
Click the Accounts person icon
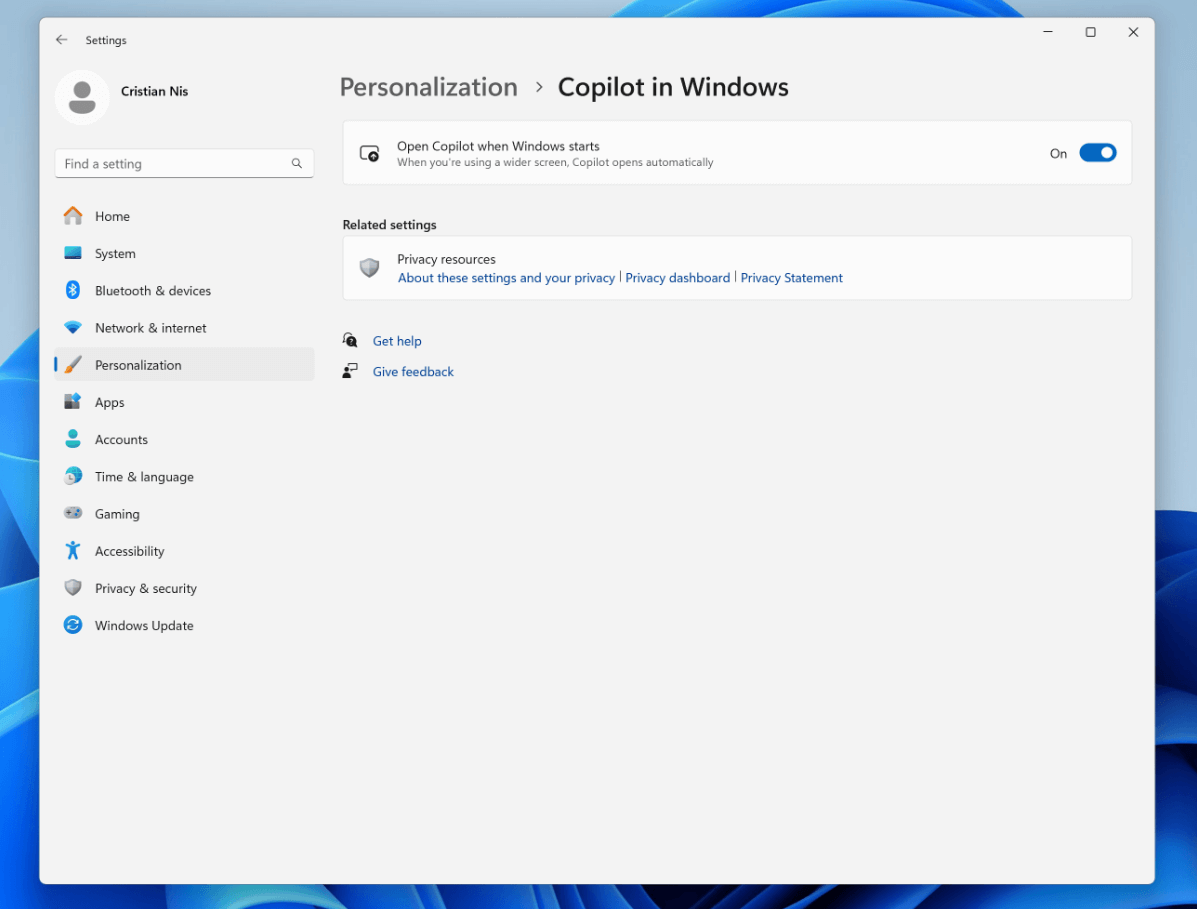(73, 439)
